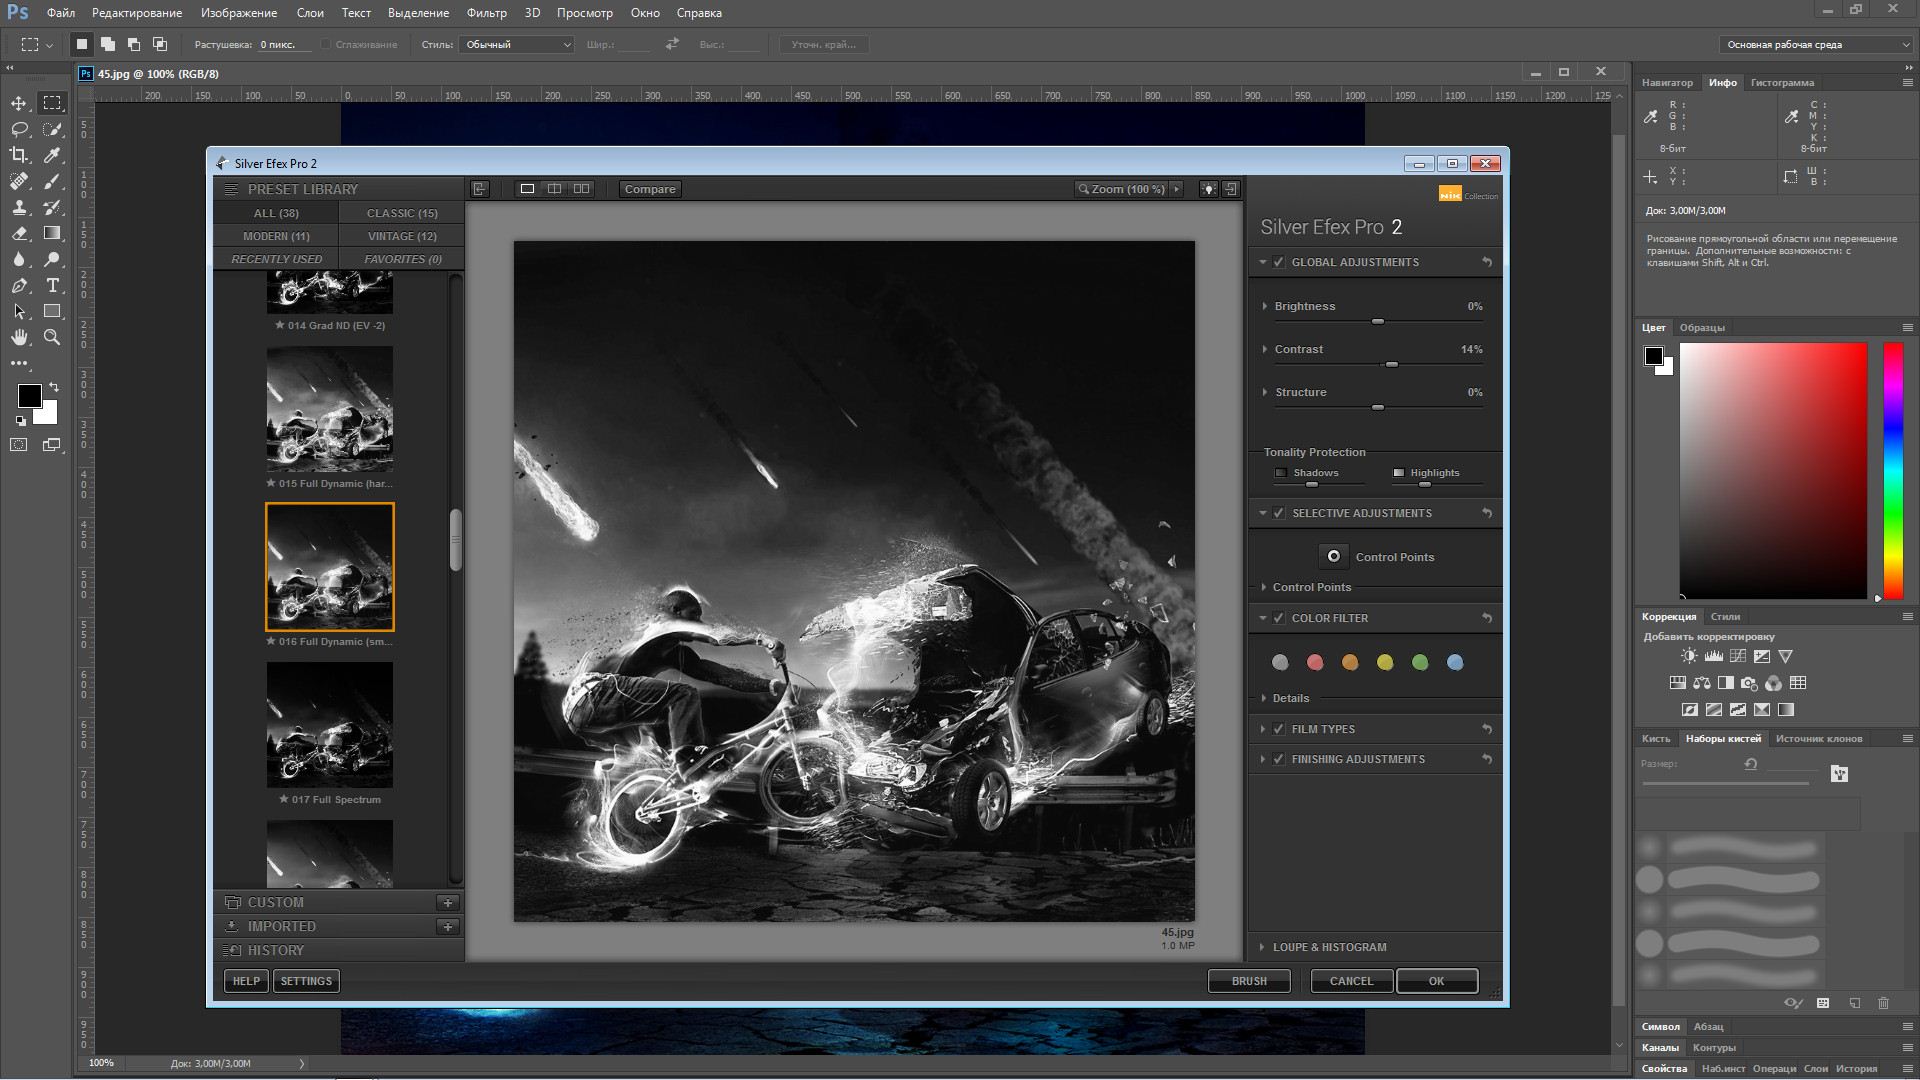Switch to Vintage presets tab
This screenshot has width=1920, height=1080.
coord(401,235)
